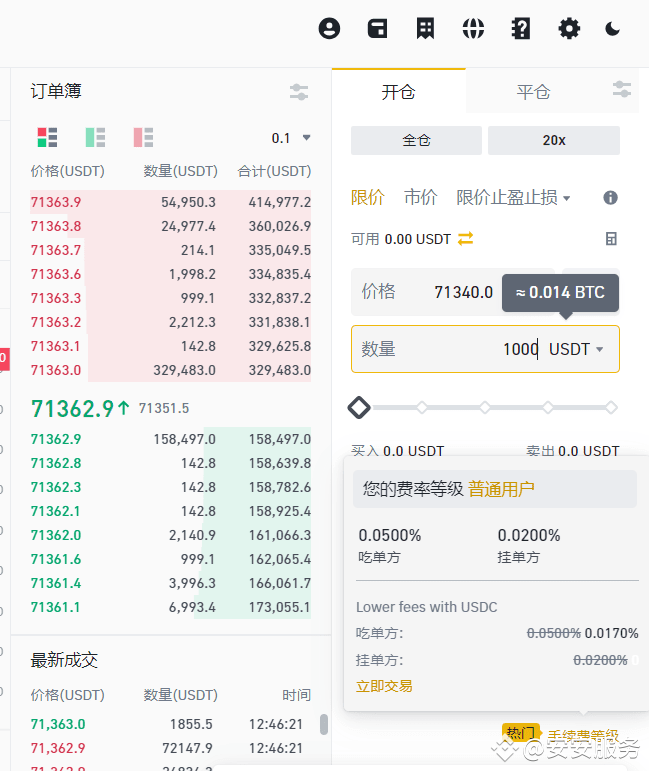The image size is (649, 771).
Task: Open the calculator icon
Action: click(x=611, y=239)
